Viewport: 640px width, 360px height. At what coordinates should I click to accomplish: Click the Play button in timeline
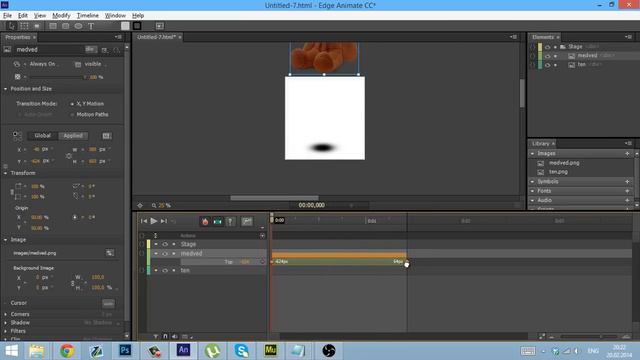click(x=154, y=221)
